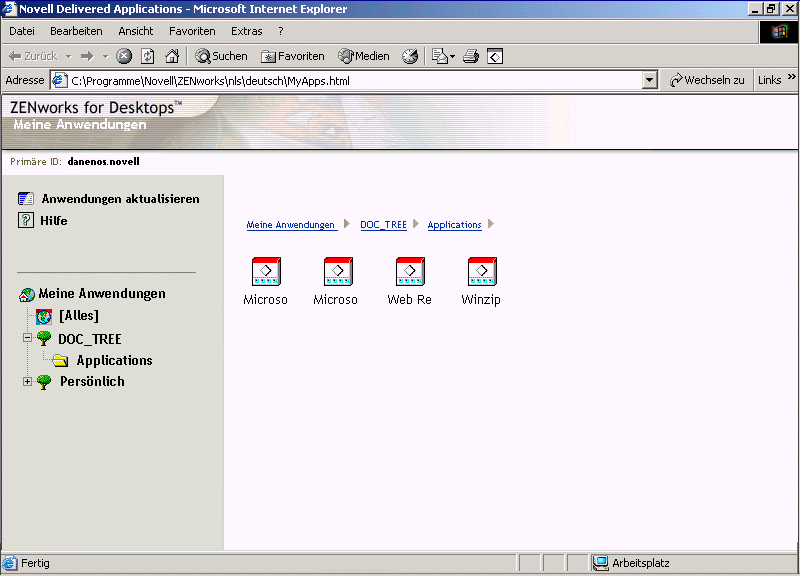Open the Medien toolbar icon
Image resolution: width=800 pixels, height=576 pixels.
343,56
